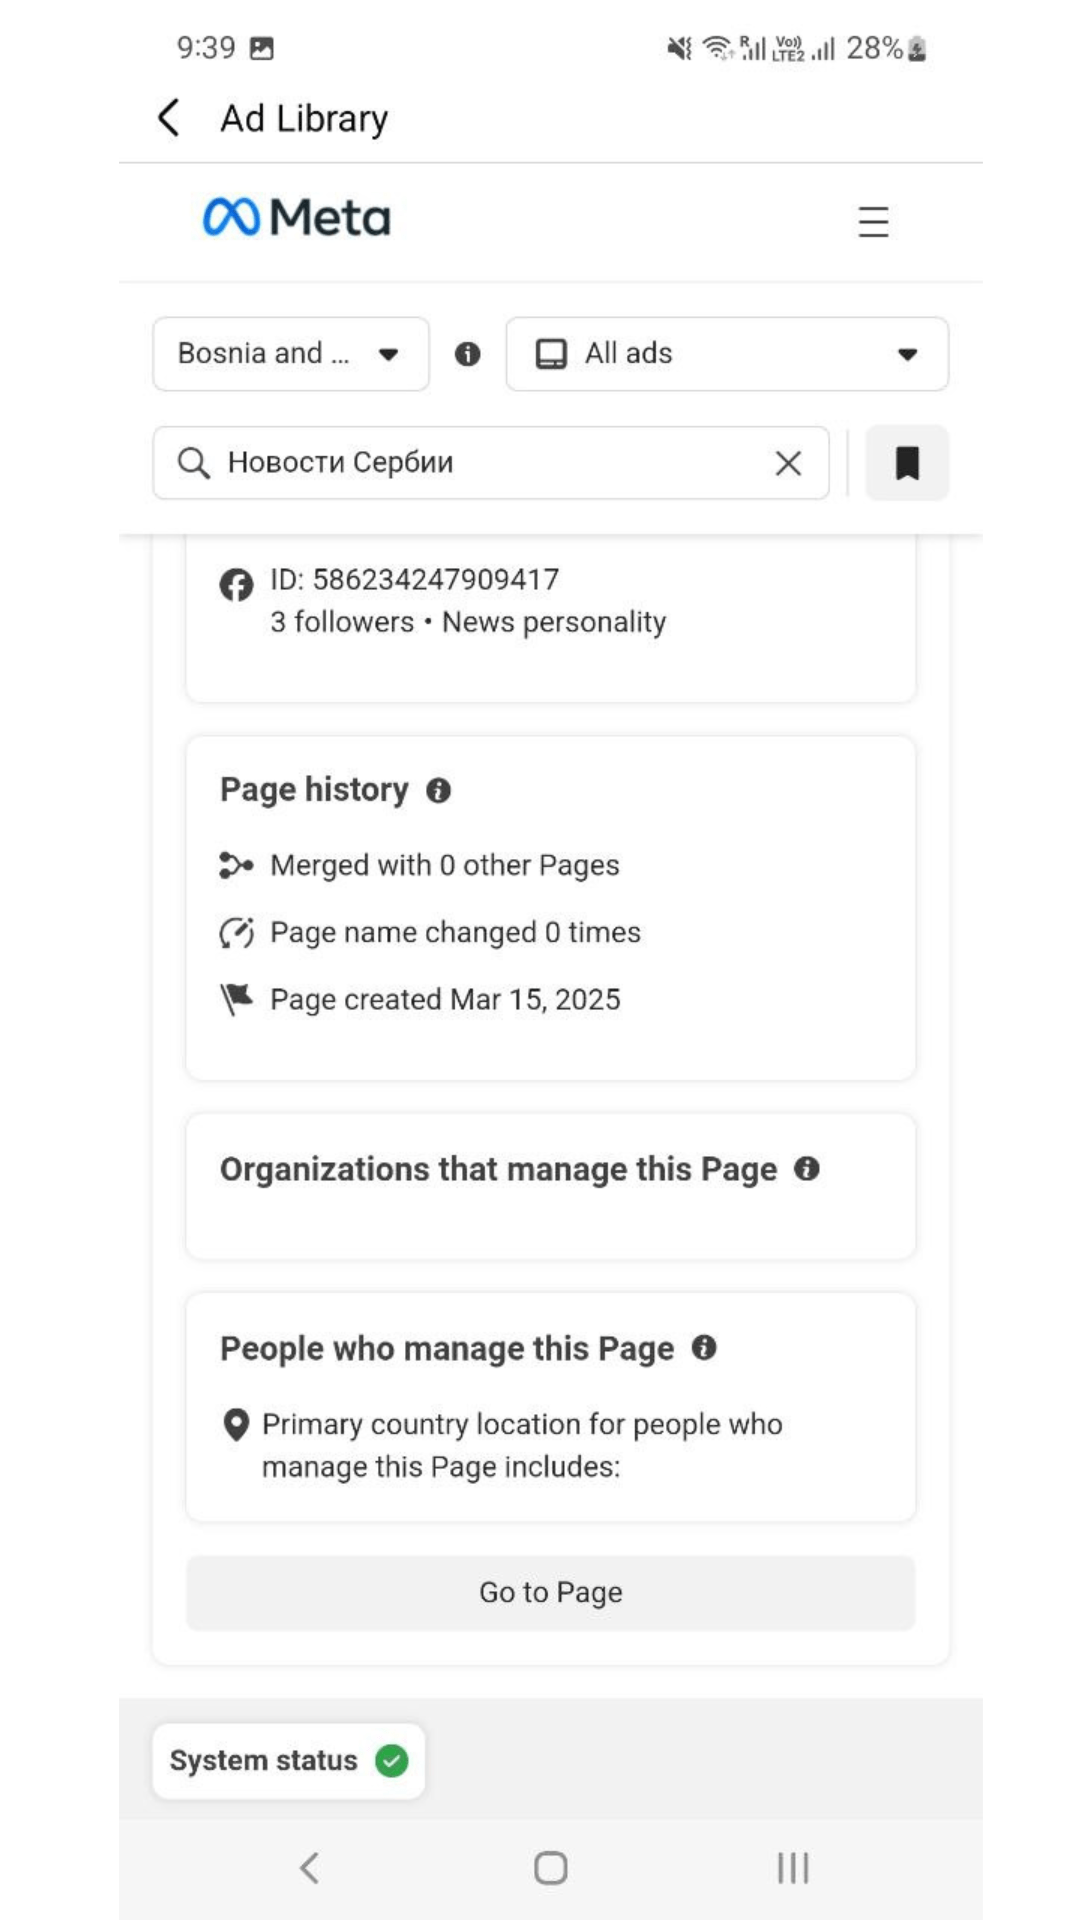Open the Android recent apps button

click(x=793, y=1867)
